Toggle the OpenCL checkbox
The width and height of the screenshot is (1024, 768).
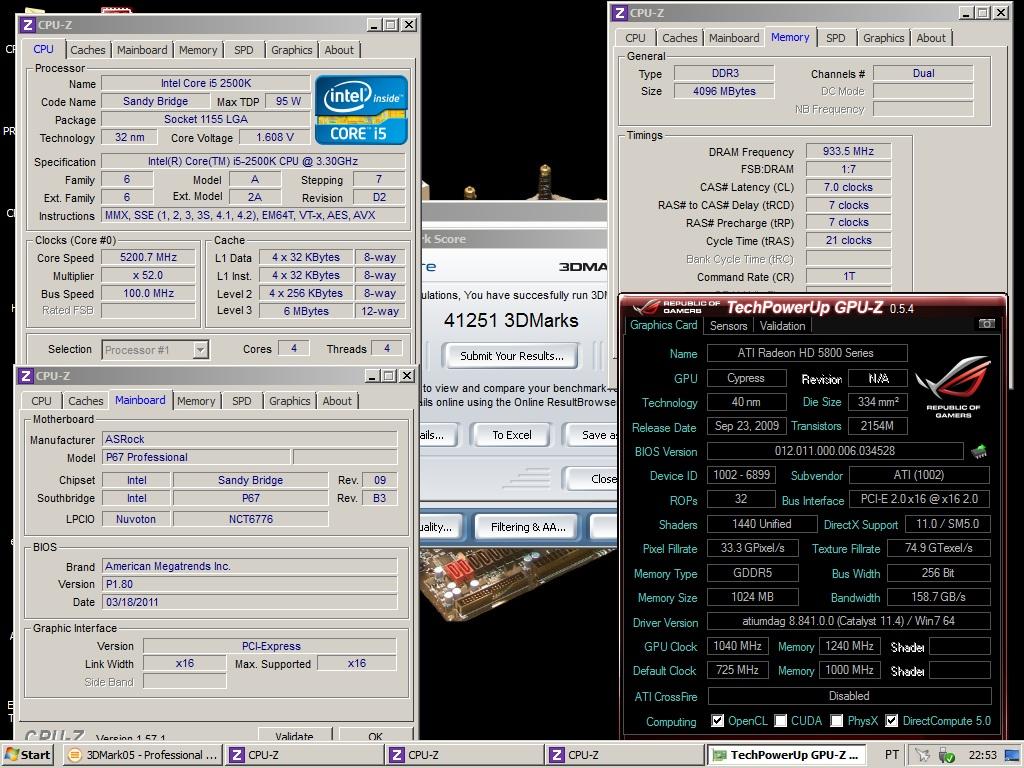coord(718,721)
